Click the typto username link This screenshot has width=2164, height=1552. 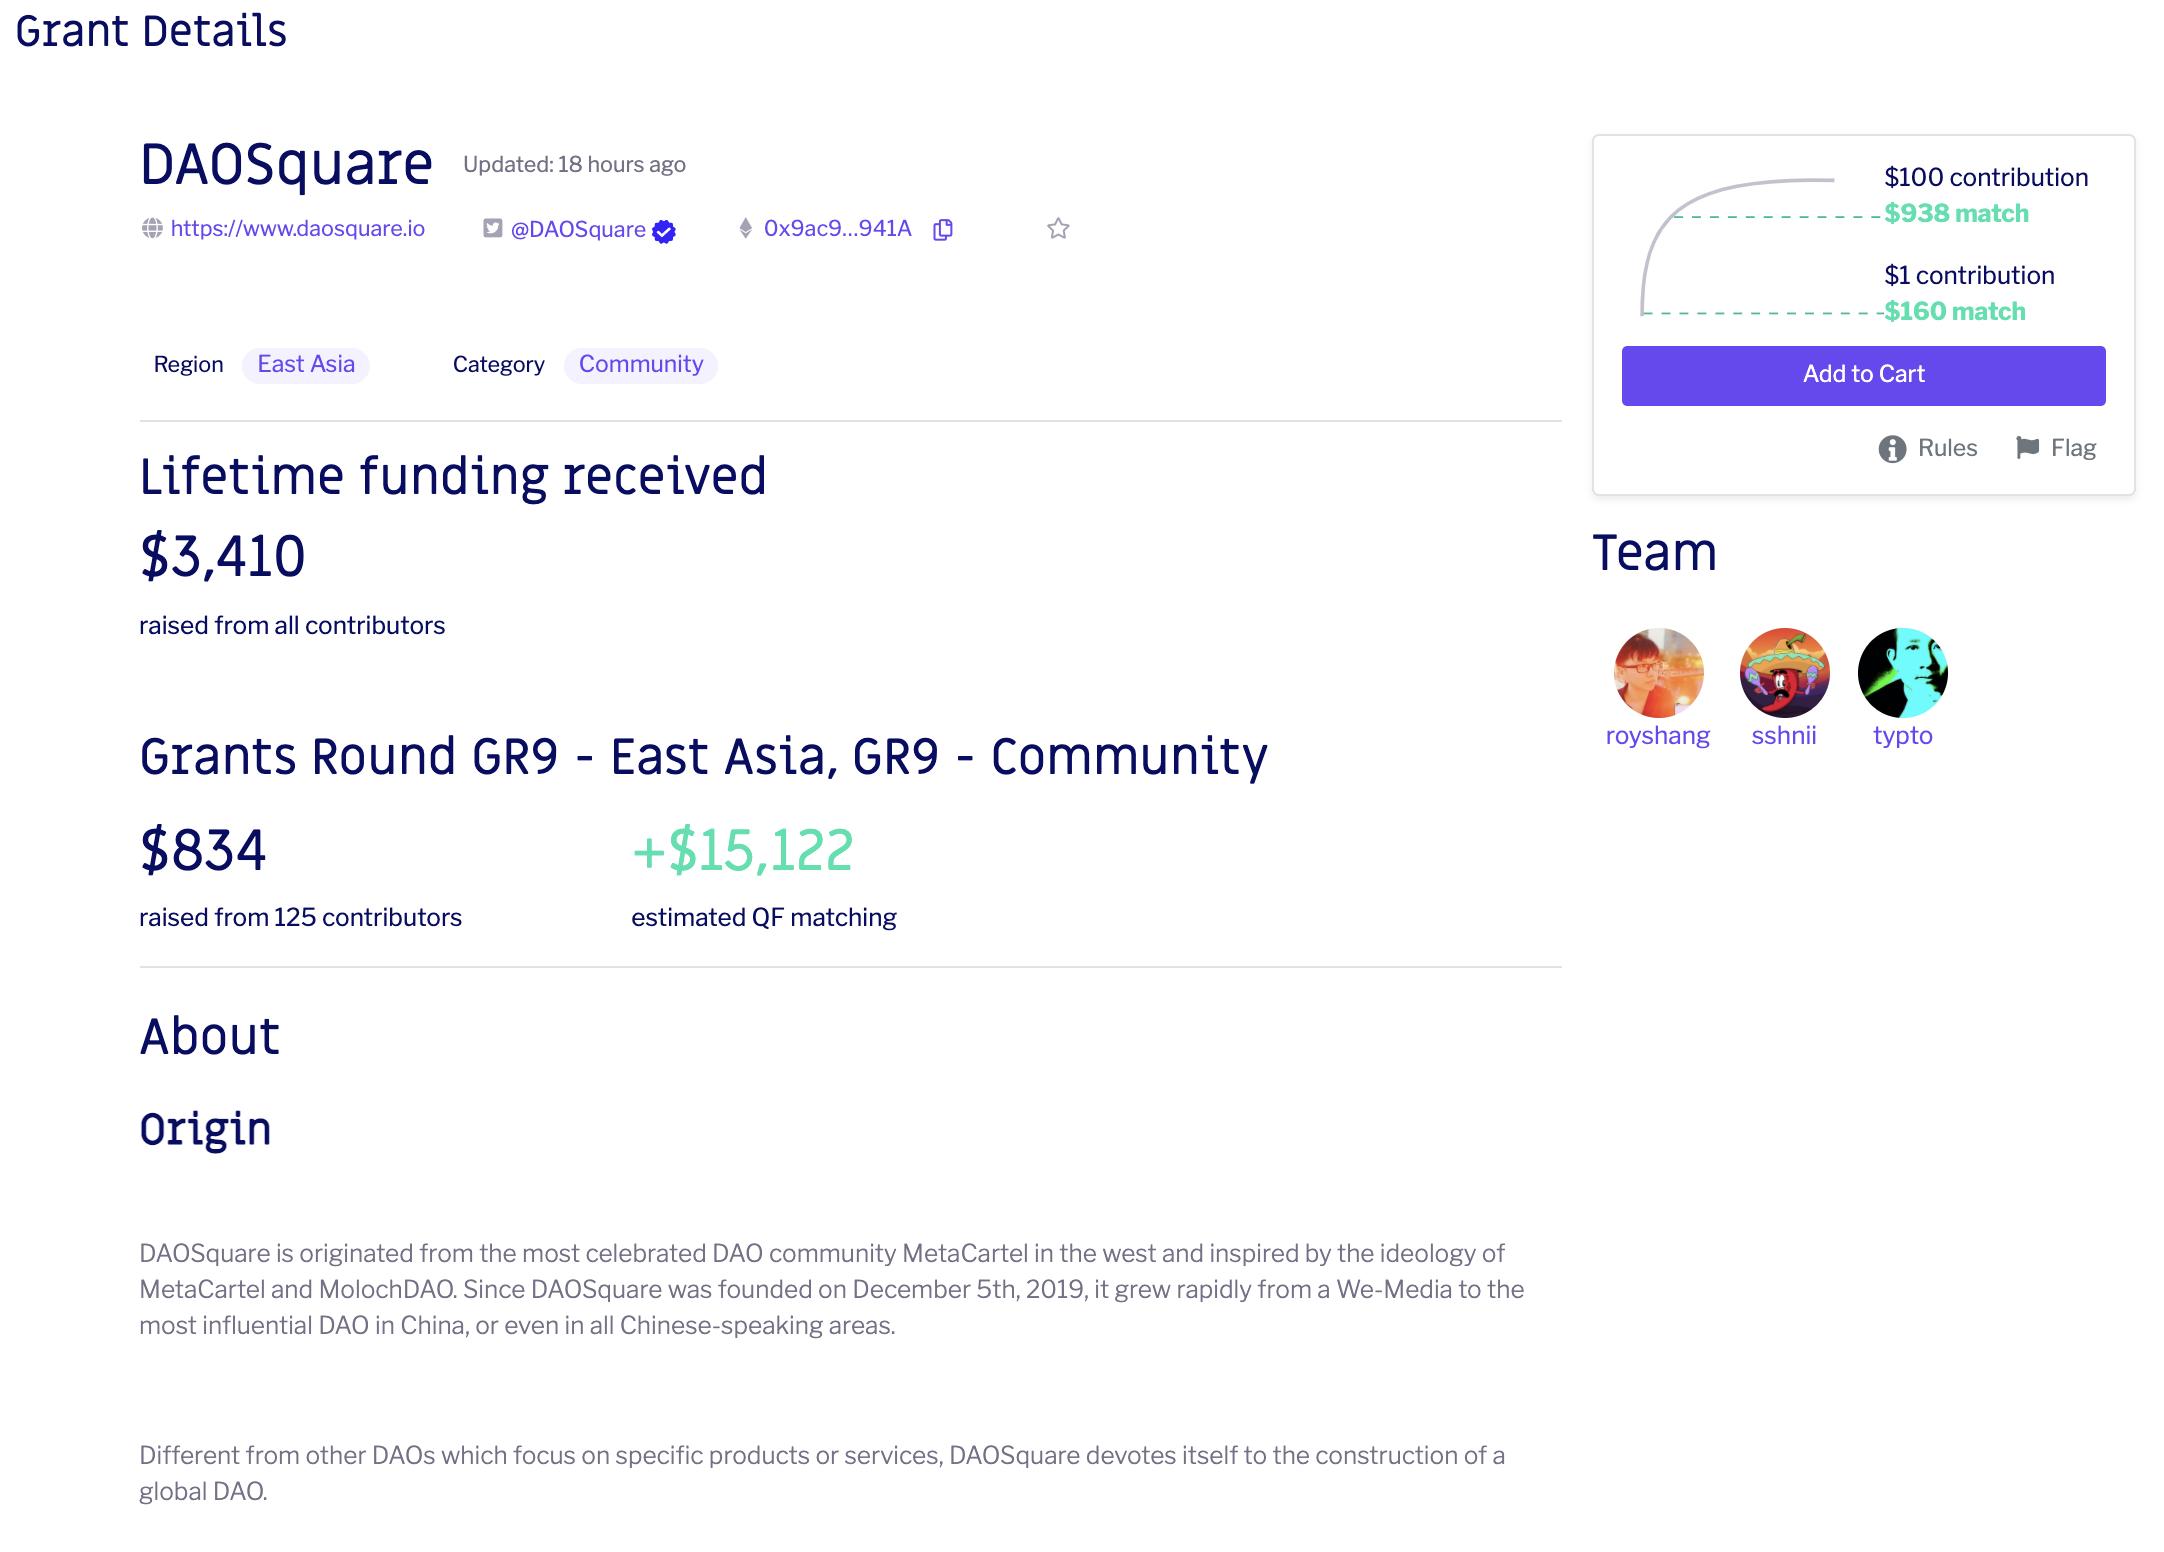tap(1902, 735)
